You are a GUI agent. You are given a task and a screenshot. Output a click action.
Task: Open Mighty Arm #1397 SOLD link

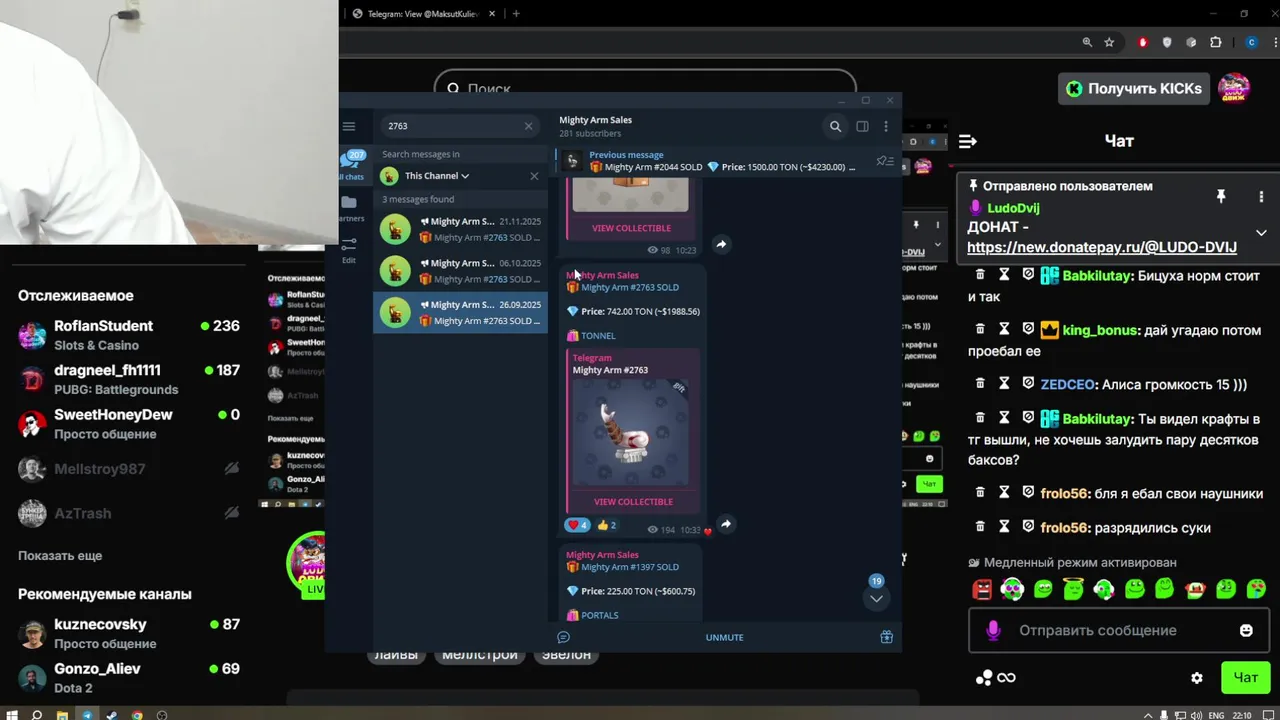(630, 567)
